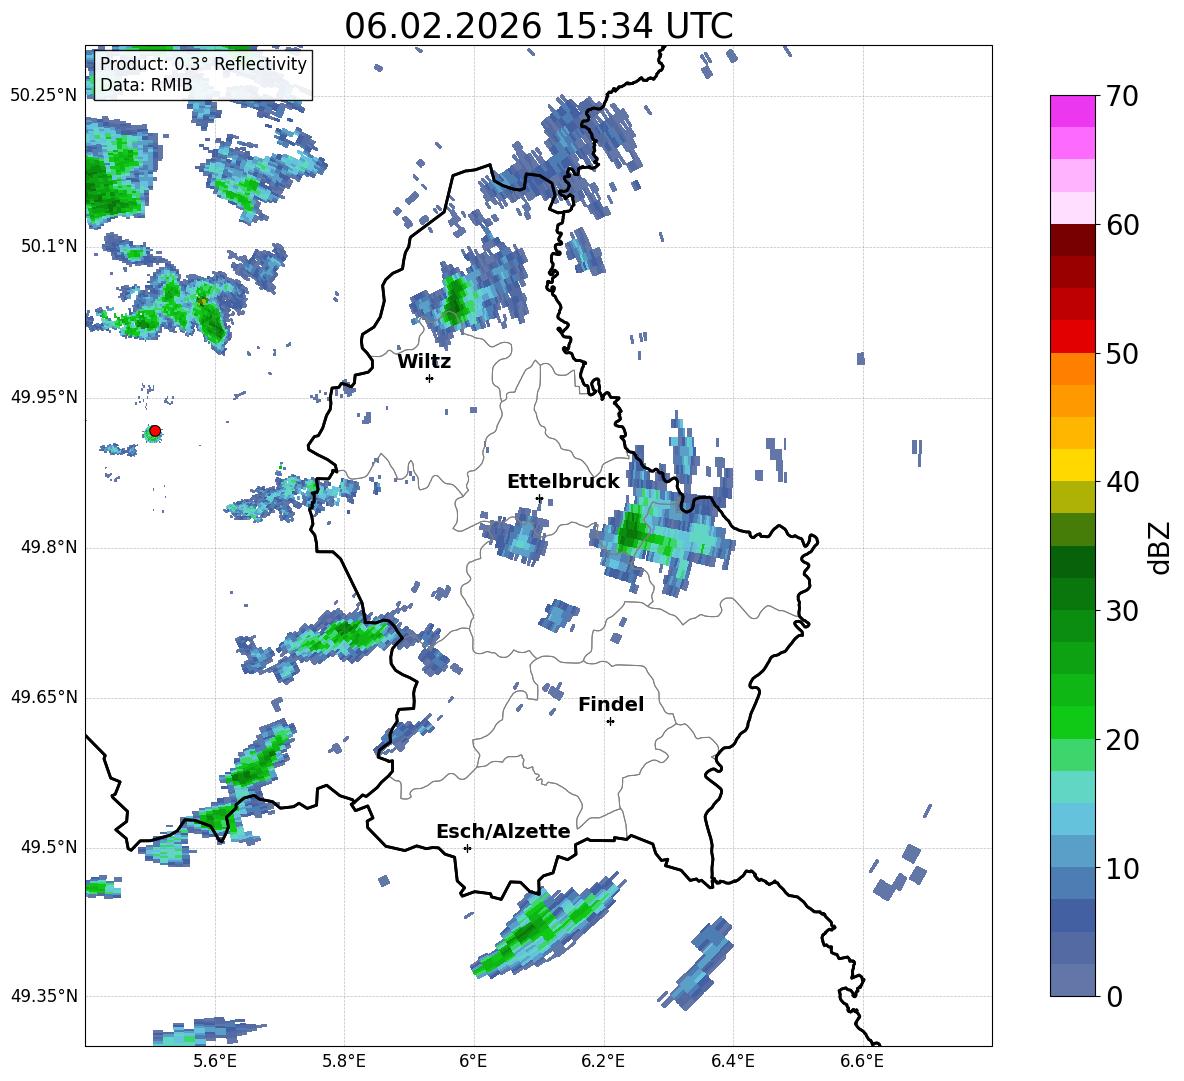Click the 60 label on colorbar
Viewport: 1184px width, 1081px height.
pos(1122,225)
